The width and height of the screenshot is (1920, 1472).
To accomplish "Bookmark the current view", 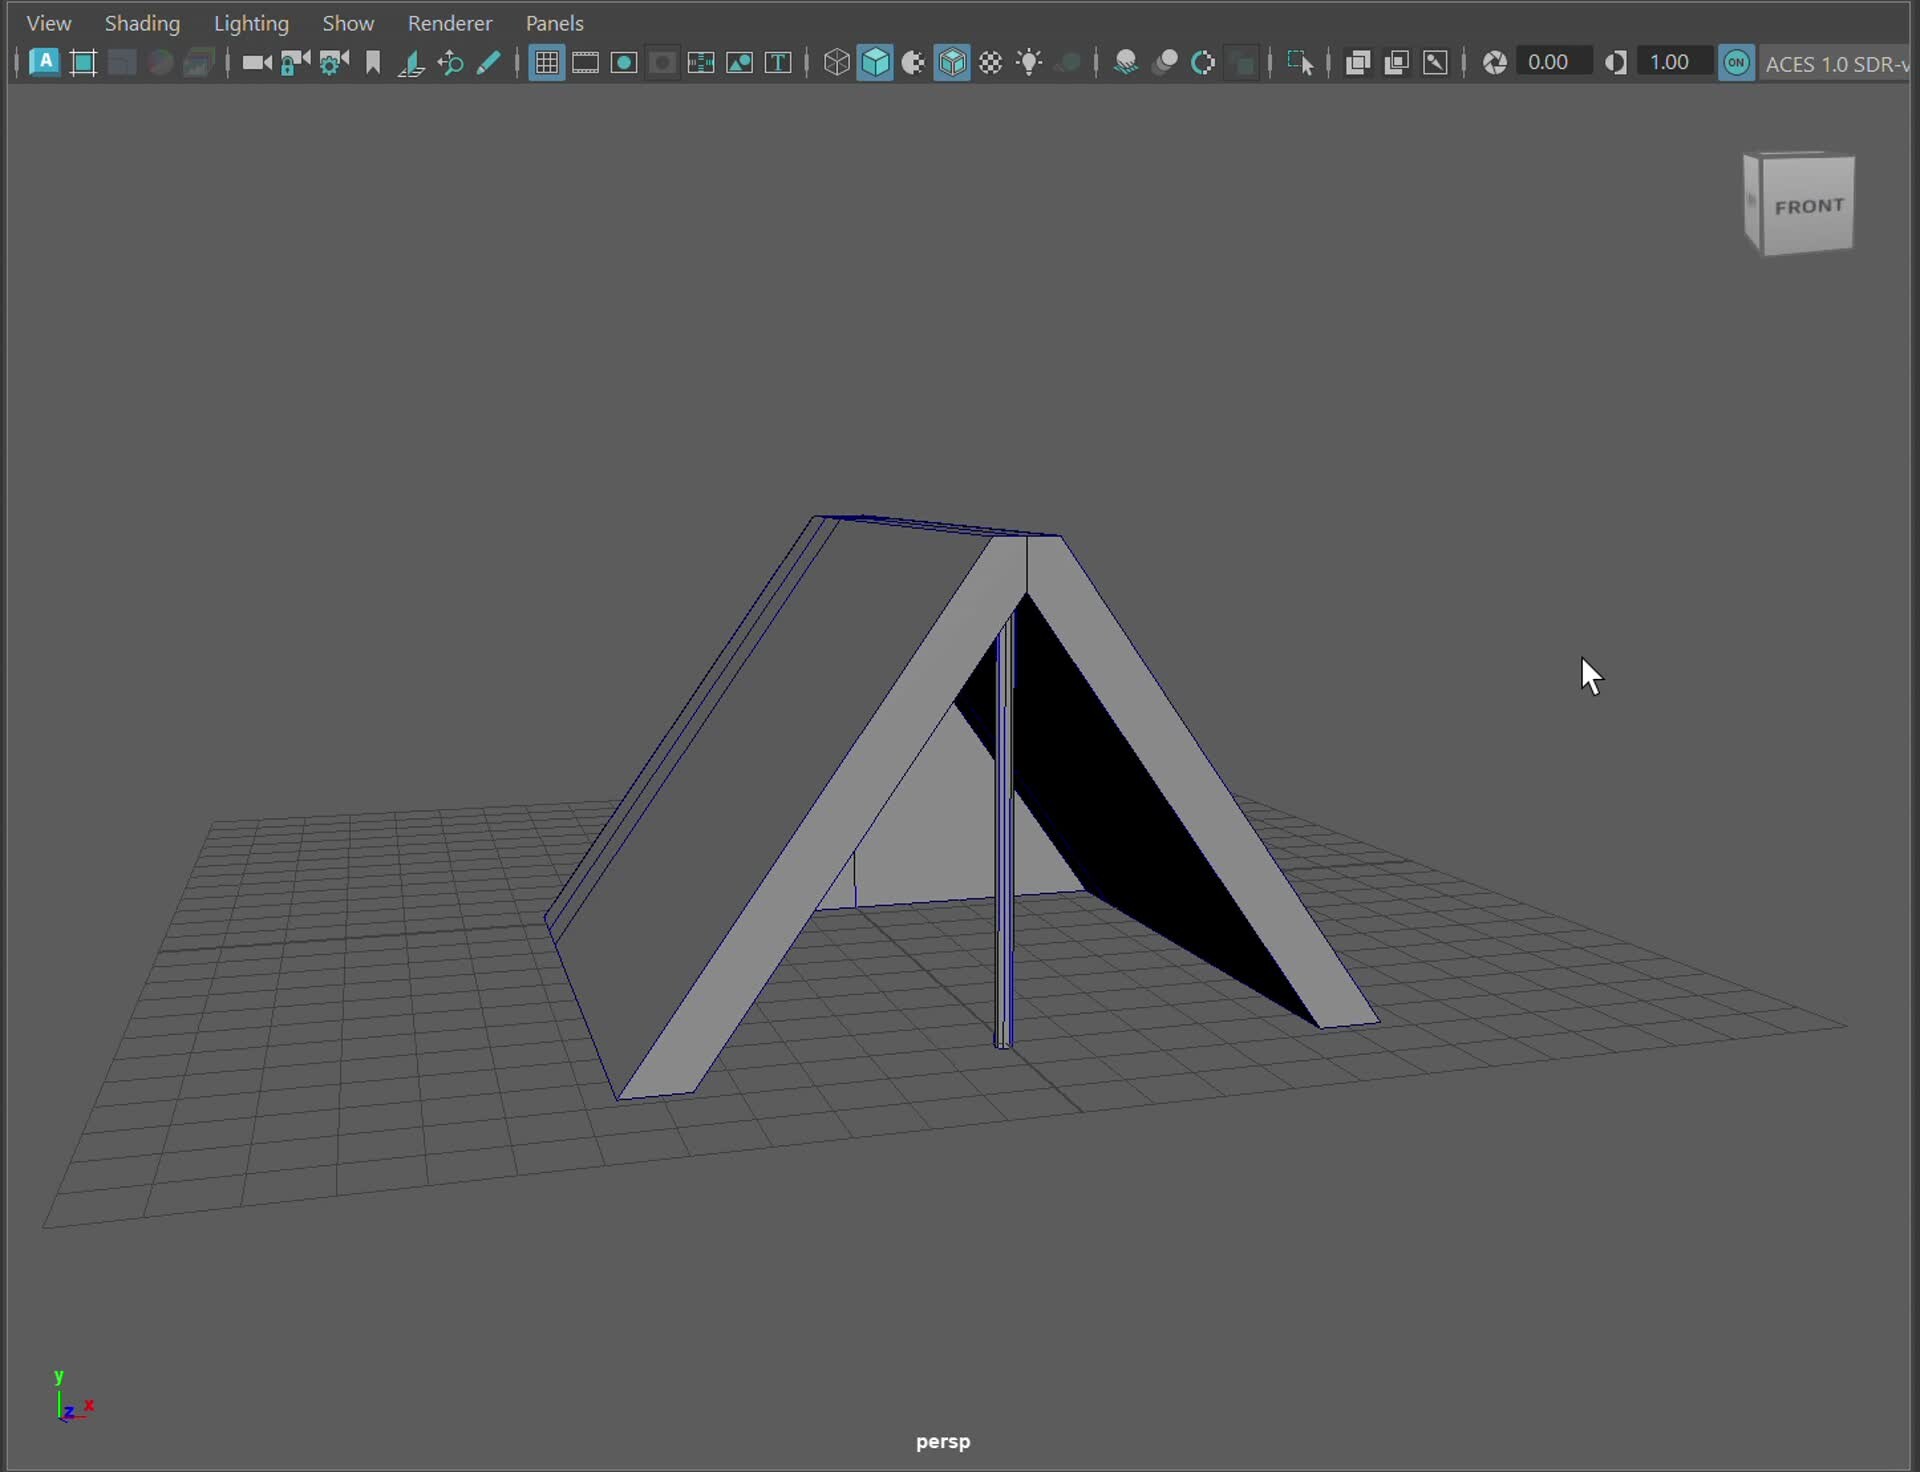I will pyautogui.click(x=372, y=62).
